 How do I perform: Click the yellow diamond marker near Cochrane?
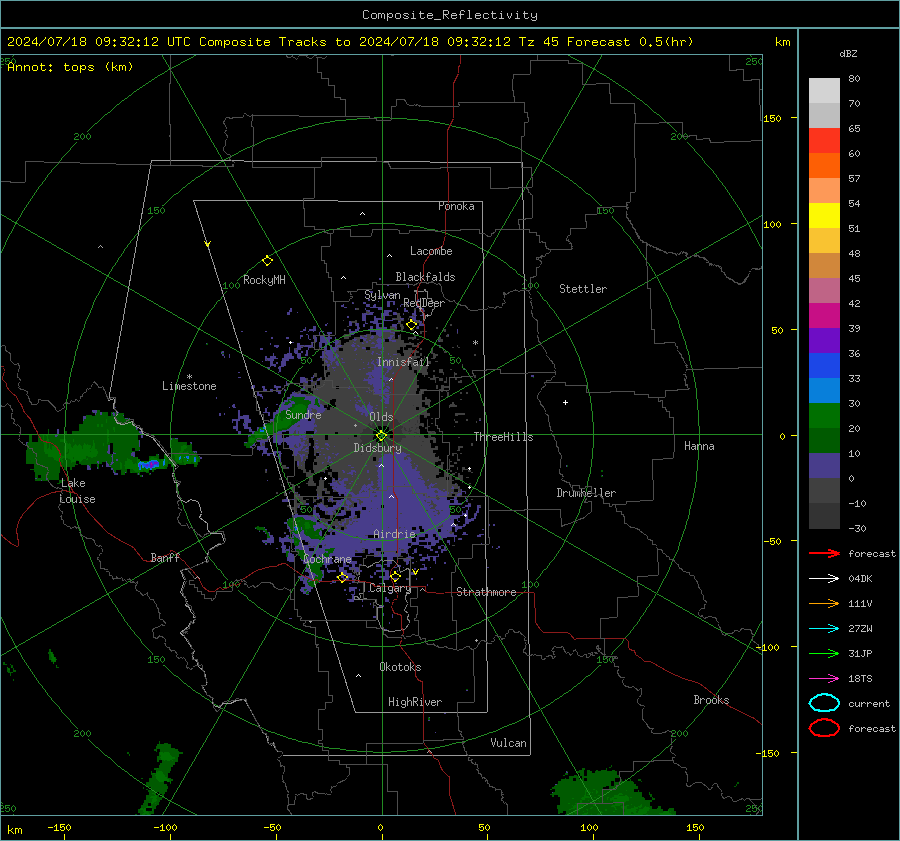click(343, 577)
